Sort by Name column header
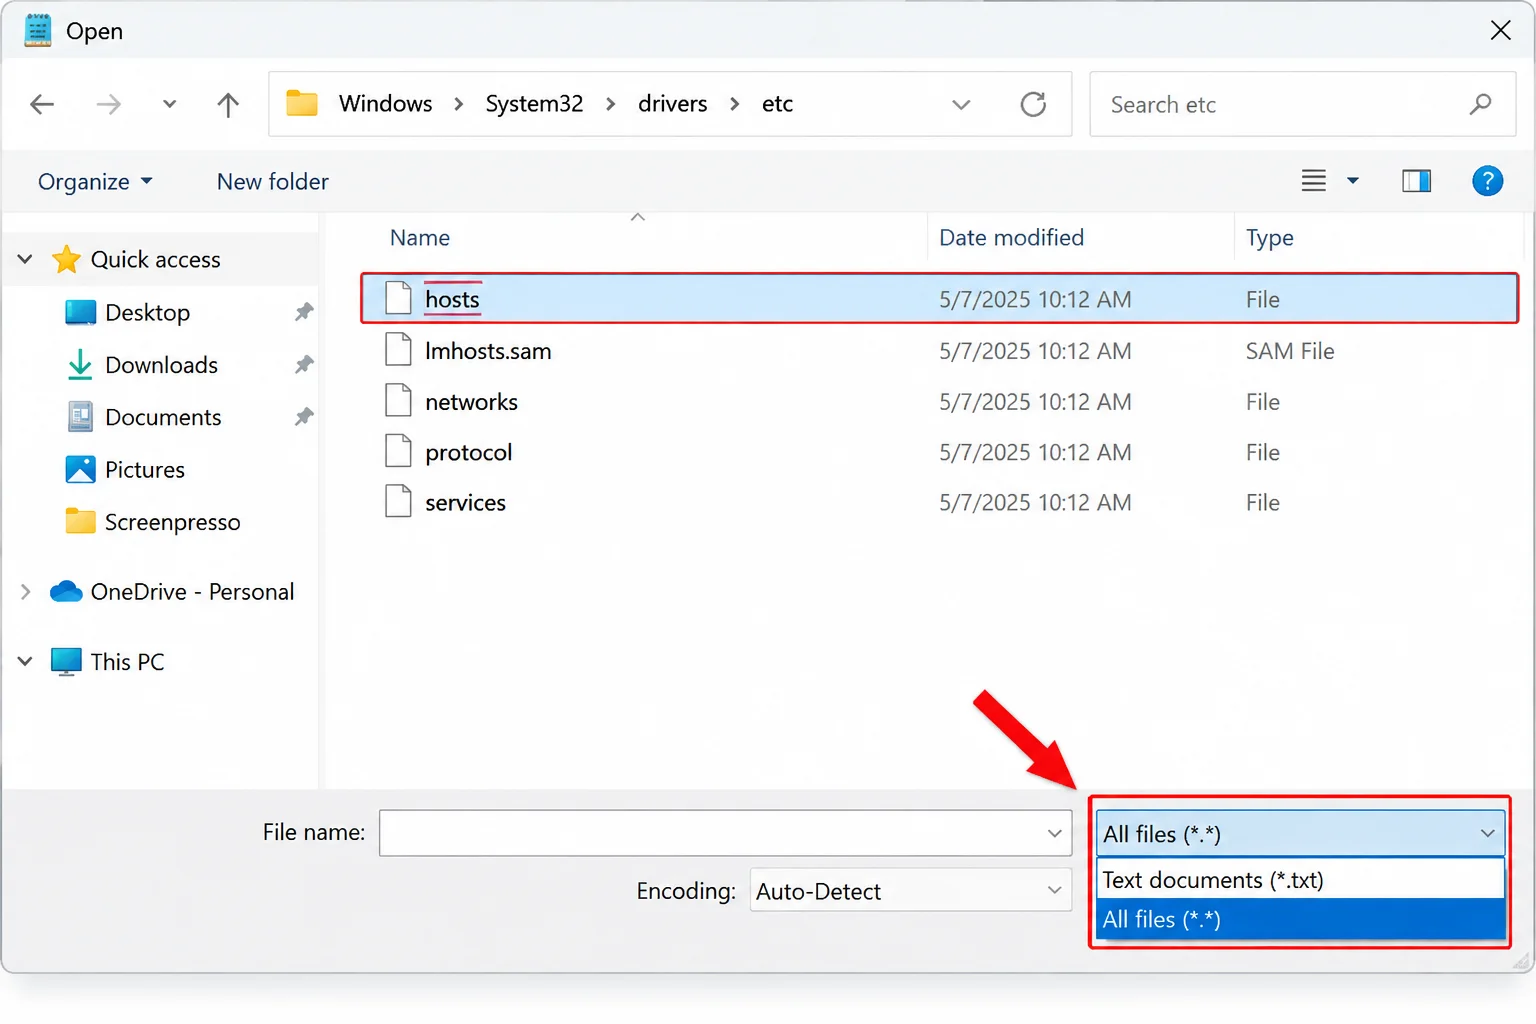Viewport: 1536px width, 1024px height. pos(420,238)
